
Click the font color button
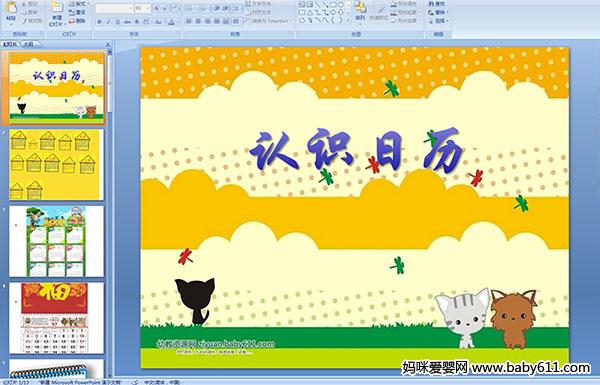click(x=171, y=22)
